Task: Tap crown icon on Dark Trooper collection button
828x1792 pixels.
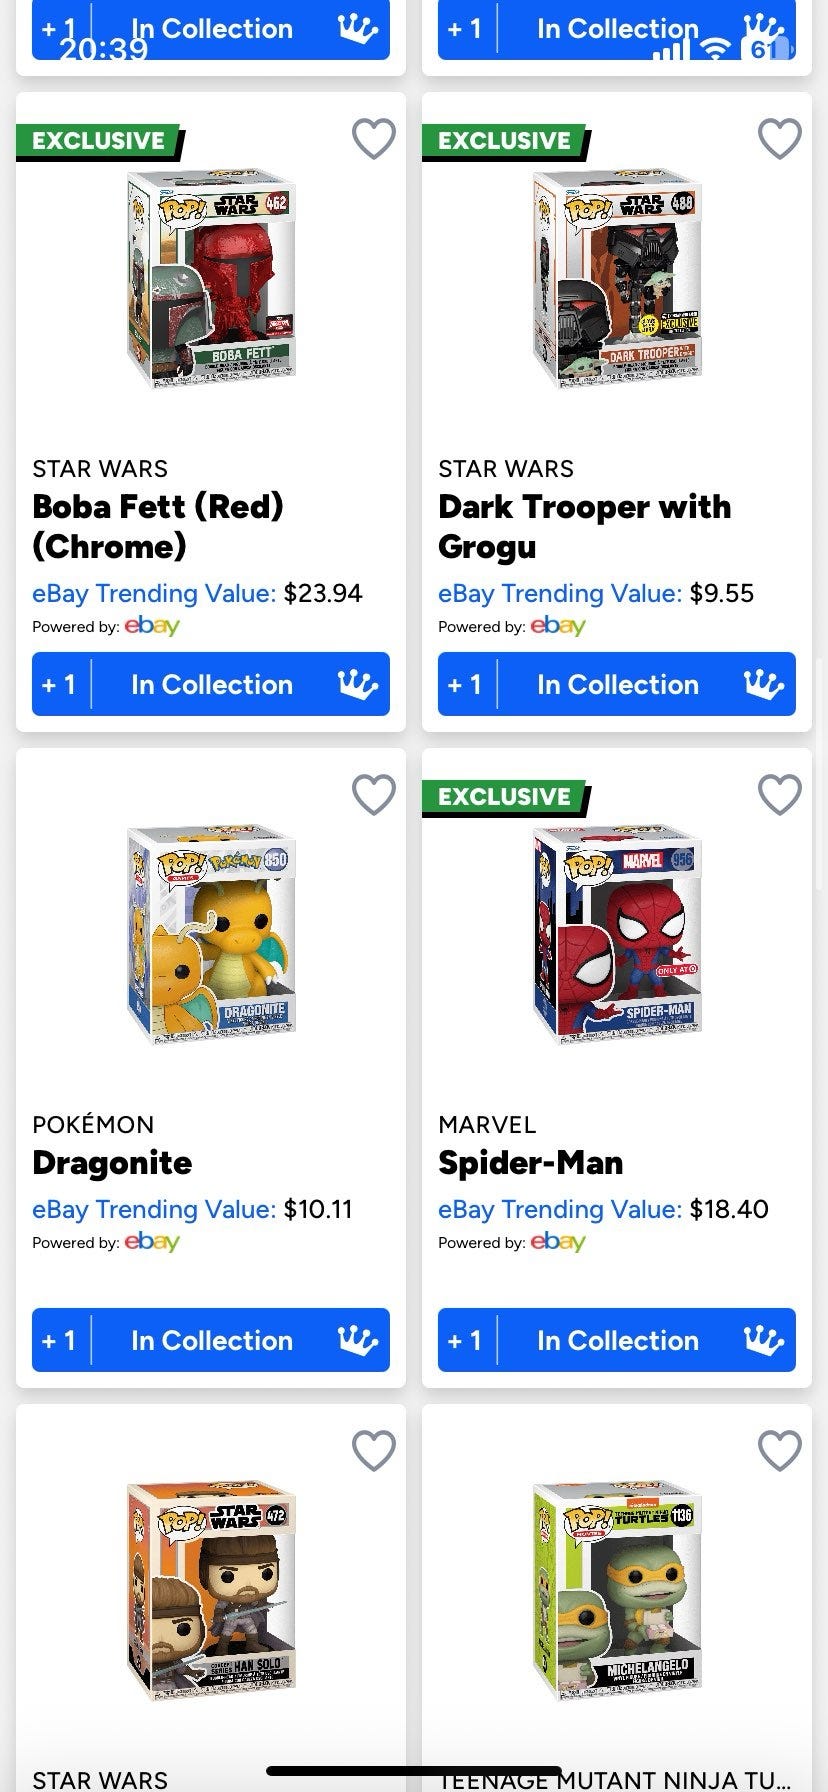Action: pos(764,684)
